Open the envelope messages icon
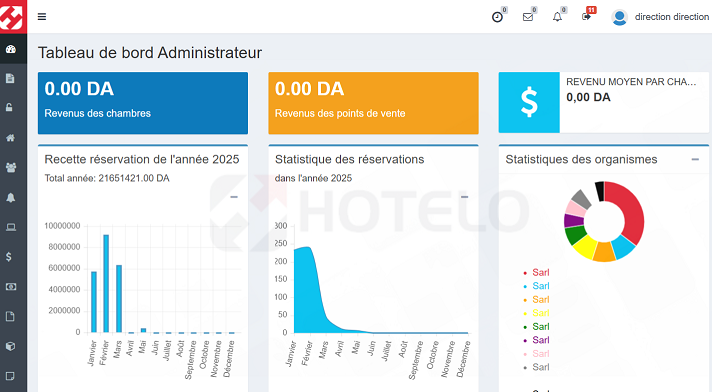Screen dimensions: 712x392 528,17
